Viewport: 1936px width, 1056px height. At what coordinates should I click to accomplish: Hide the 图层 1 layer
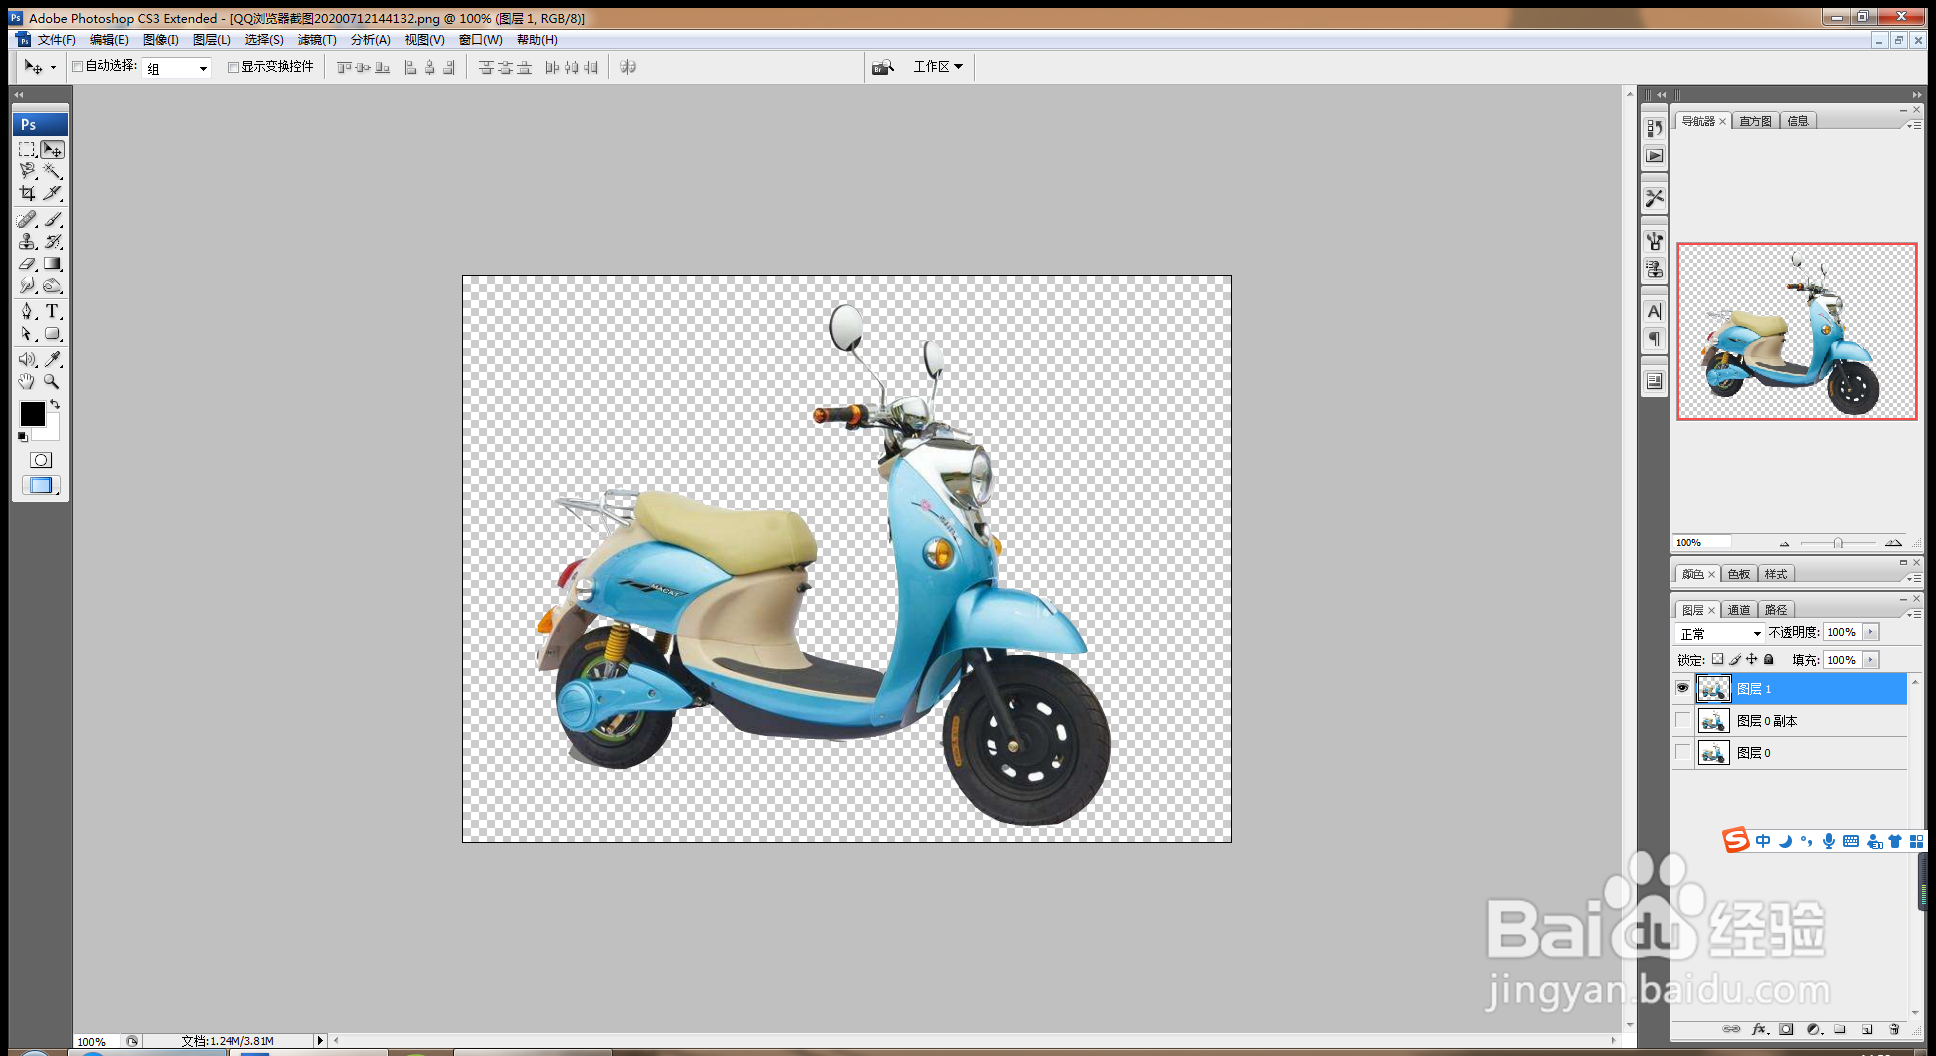click(1682, 688)
